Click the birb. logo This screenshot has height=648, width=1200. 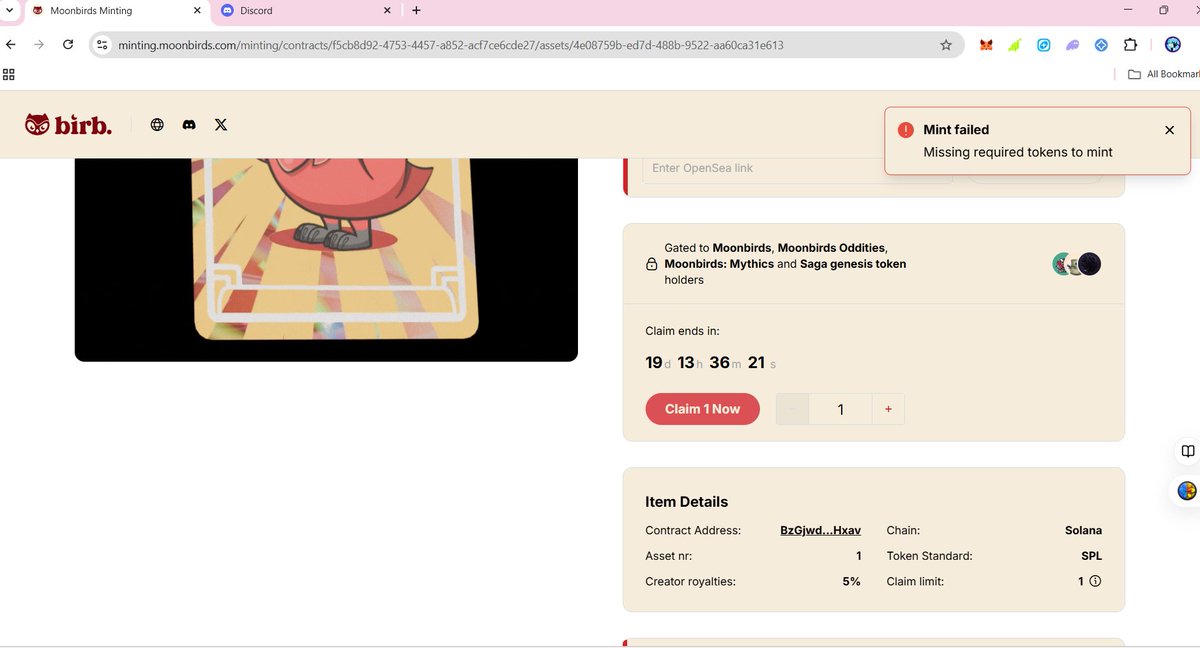(68, 125)
